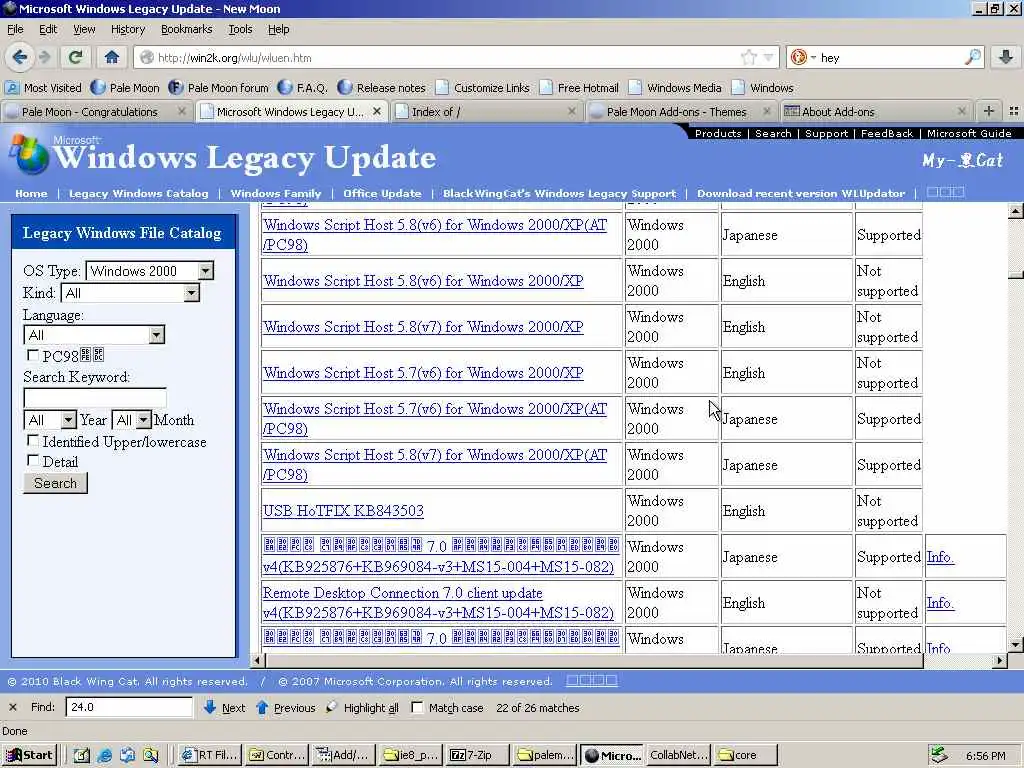Open Windows Script Host 5.7(v6) for Windows 2000/XP link
This screenshot has height=768, width=1024.
point(423,373)
